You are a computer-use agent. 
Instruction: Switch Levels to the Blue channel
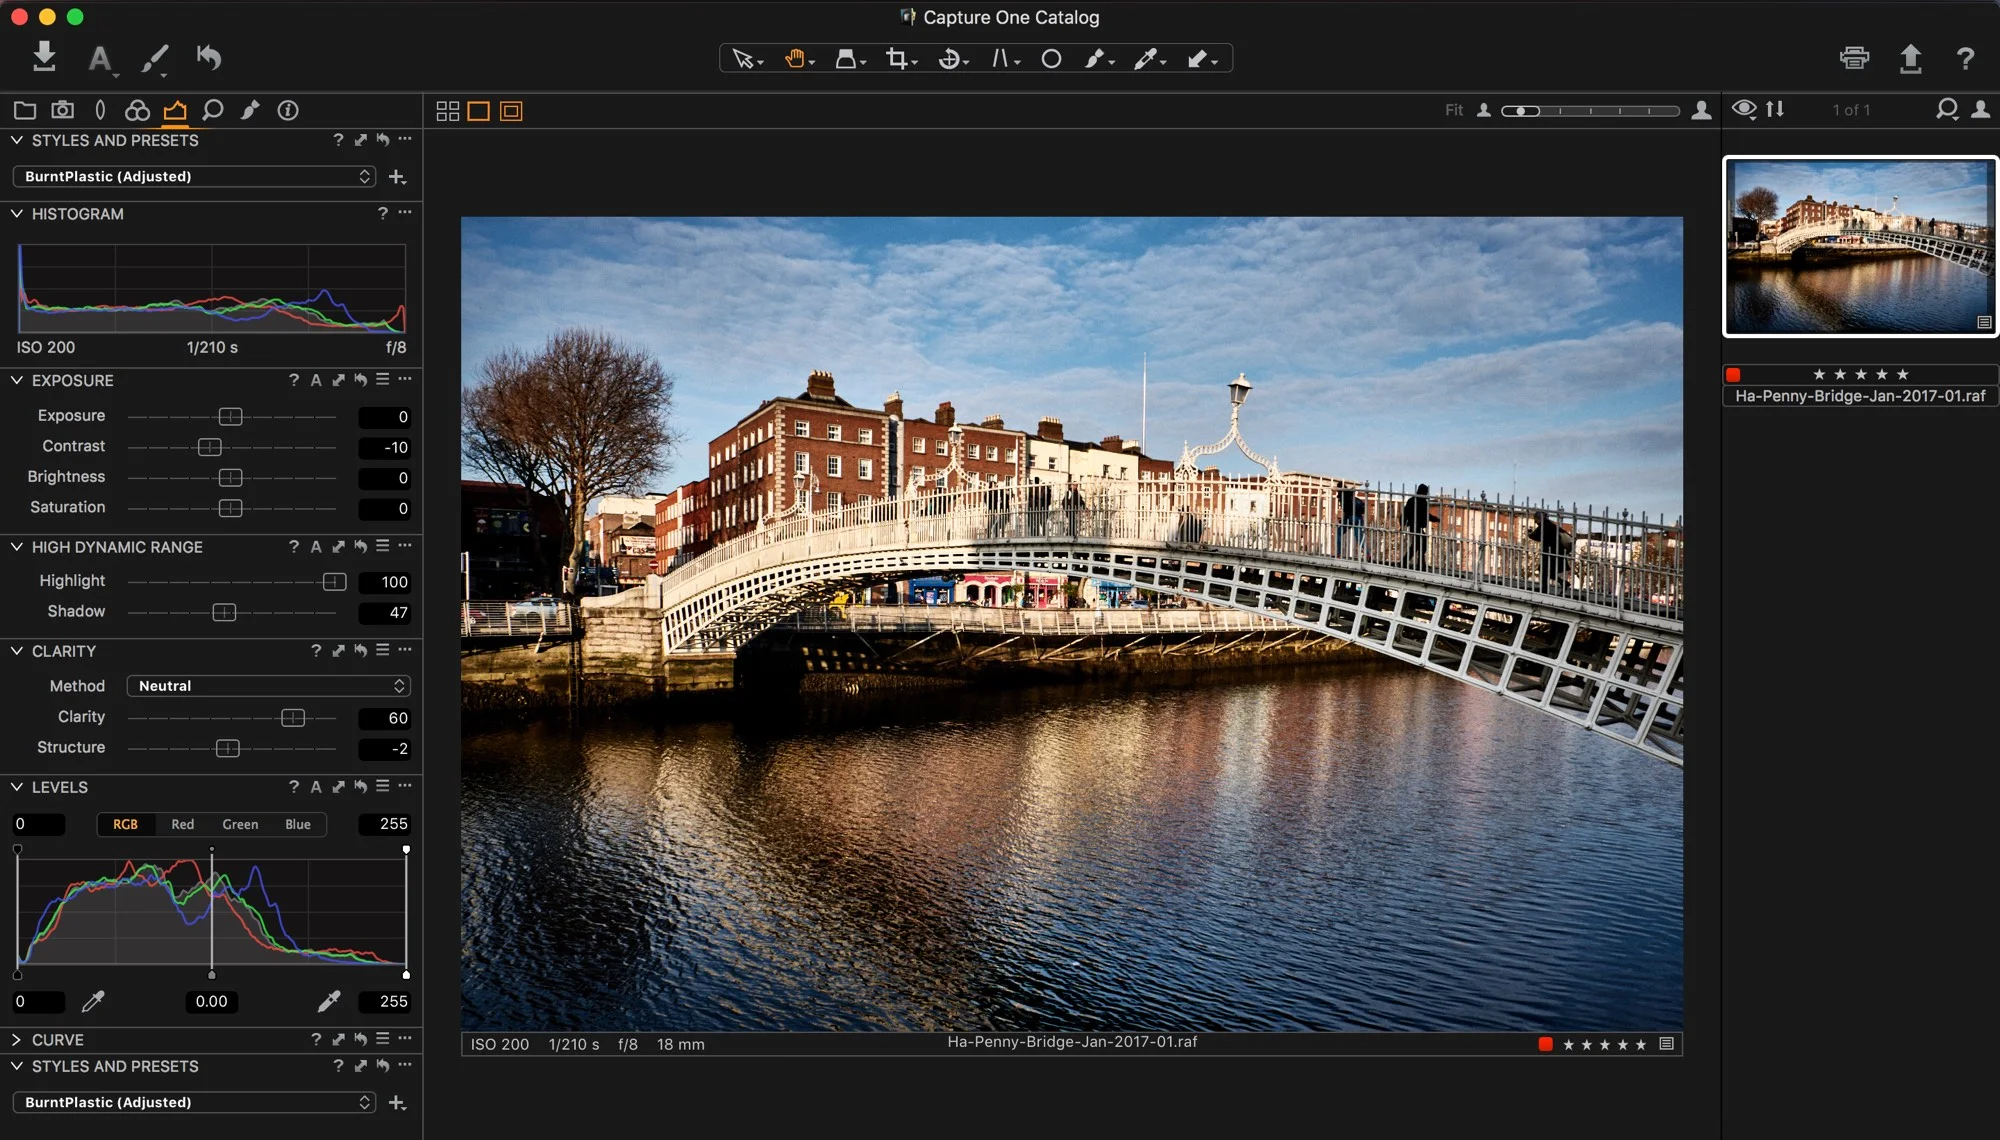(296, 824)
